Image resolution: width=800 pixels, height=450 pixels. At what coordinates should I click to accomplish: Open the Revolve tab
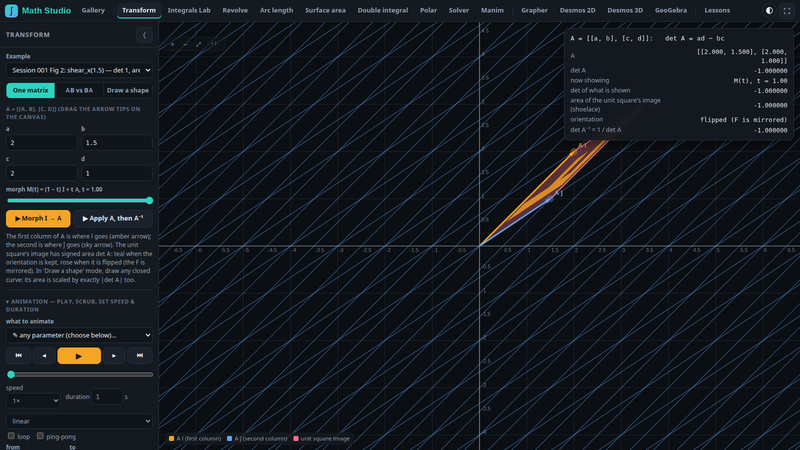click(235, 10)
